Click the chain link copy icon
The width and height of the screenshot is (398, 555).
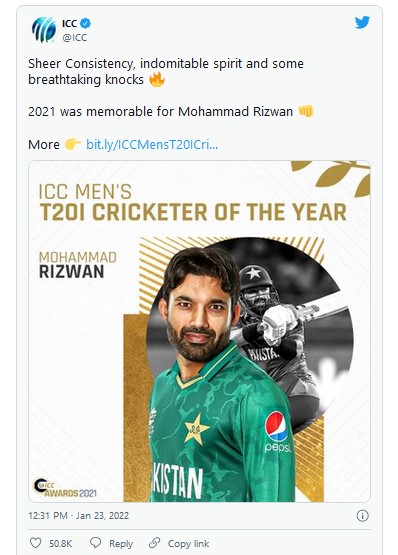click(154, 543)
